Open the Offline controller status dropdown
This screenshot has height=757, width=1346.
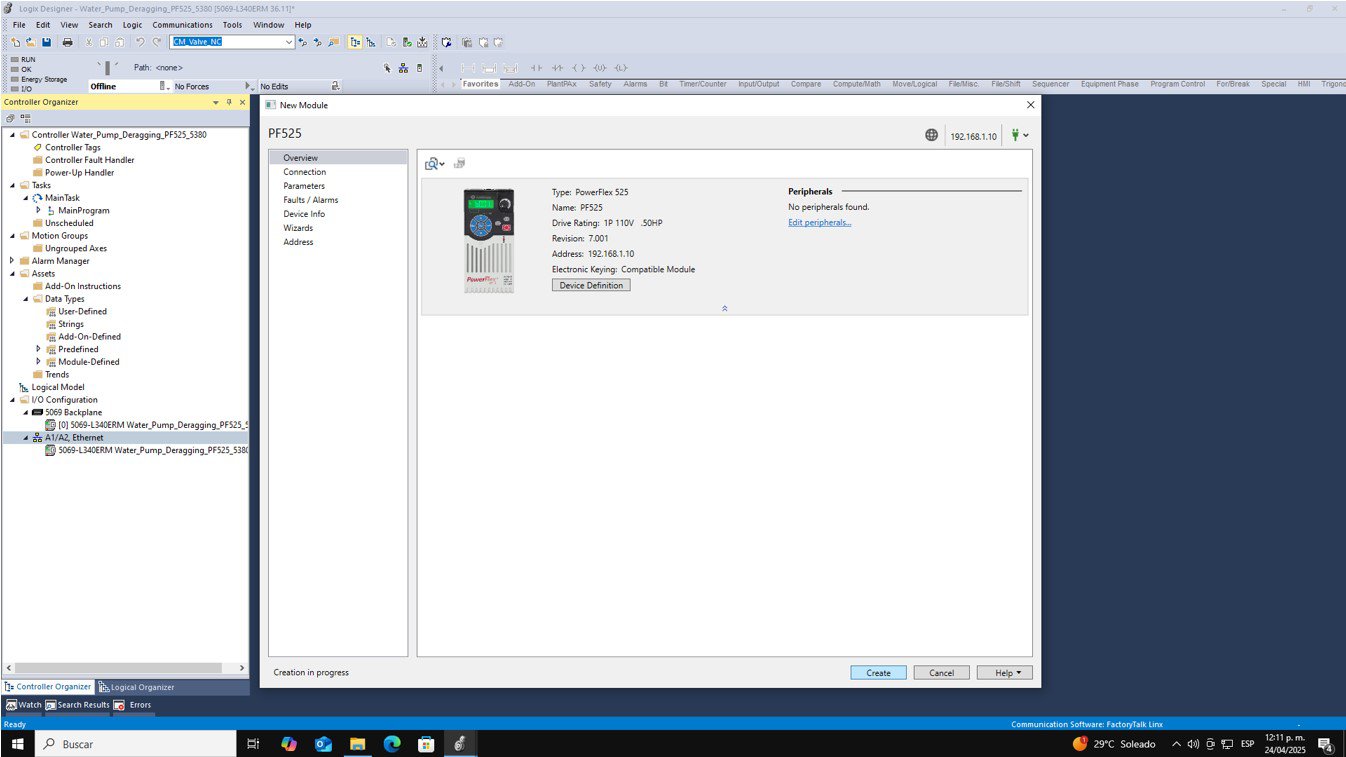click(166, 86)
